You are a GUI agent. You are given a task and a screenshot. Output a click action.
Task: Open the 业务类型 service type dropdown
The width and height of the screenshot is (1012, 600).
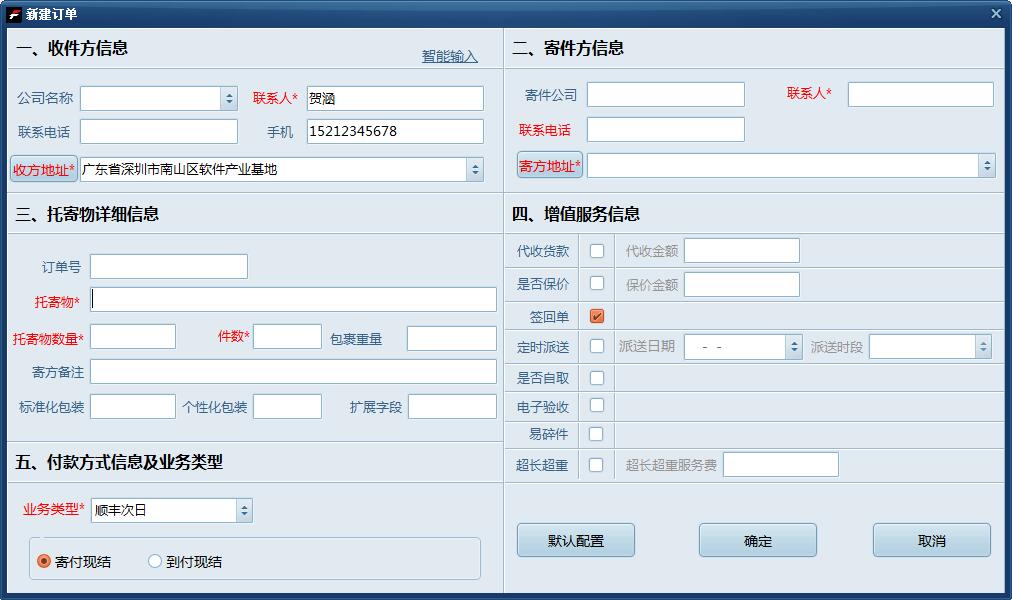coord(244,510)
